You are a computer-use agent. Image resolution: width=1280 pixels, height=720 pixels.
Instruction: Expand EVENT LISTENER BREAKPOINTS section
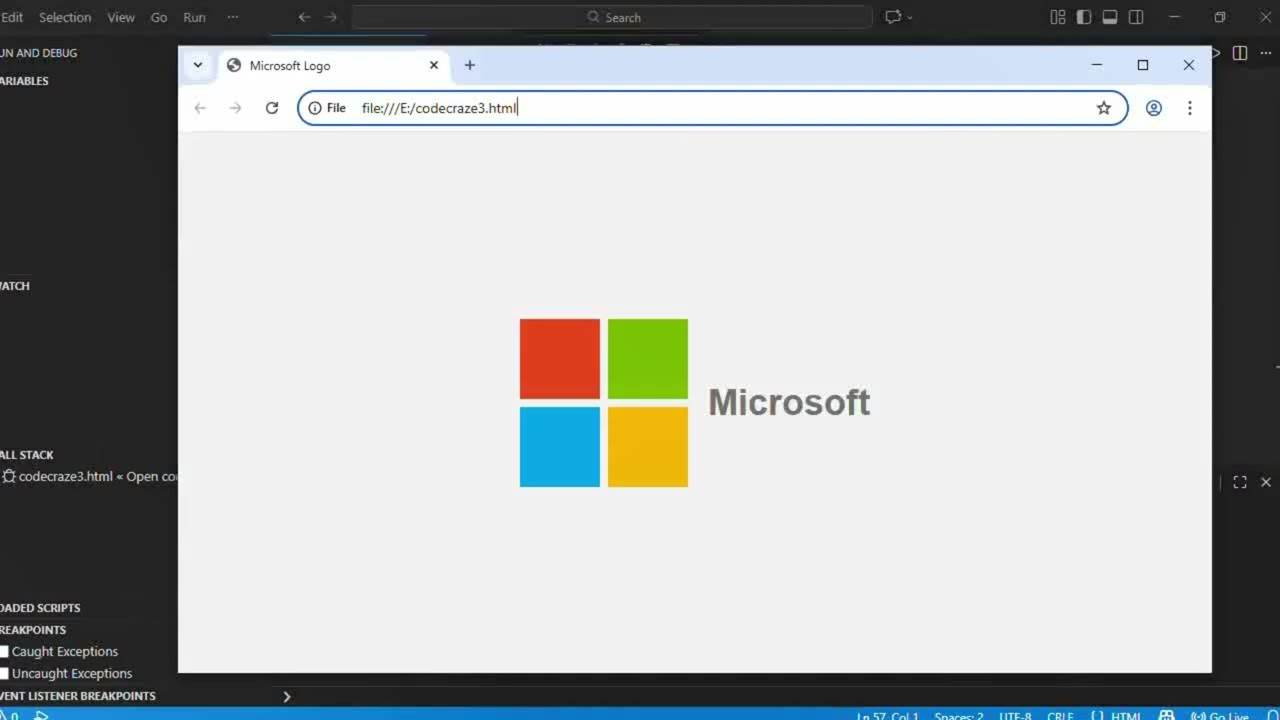(78, 696)
